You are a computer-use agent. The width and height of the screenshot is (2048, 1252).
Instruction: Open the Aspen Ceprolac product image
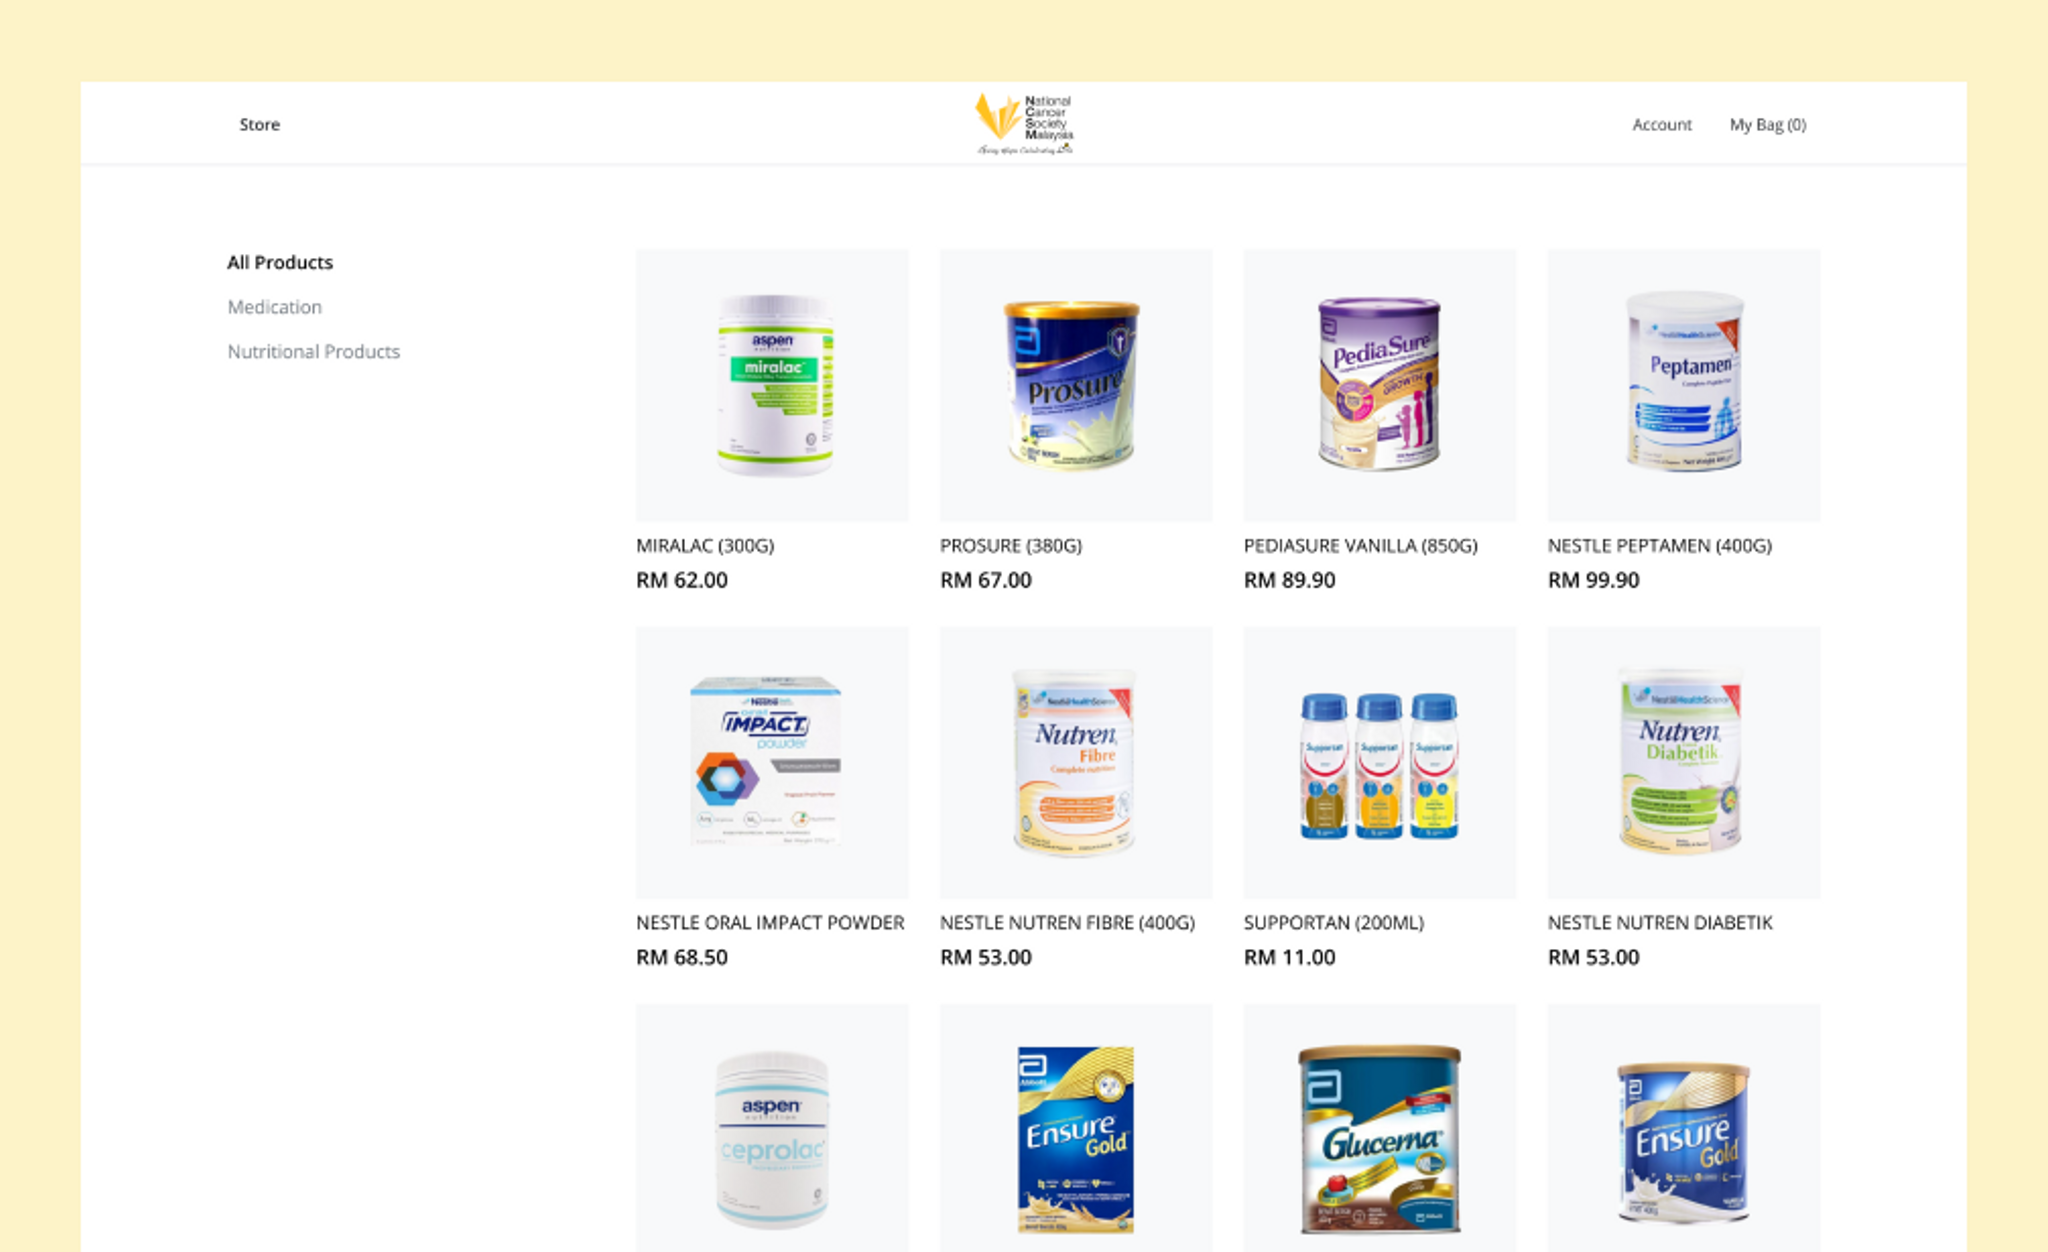(x=772, y=1128)
